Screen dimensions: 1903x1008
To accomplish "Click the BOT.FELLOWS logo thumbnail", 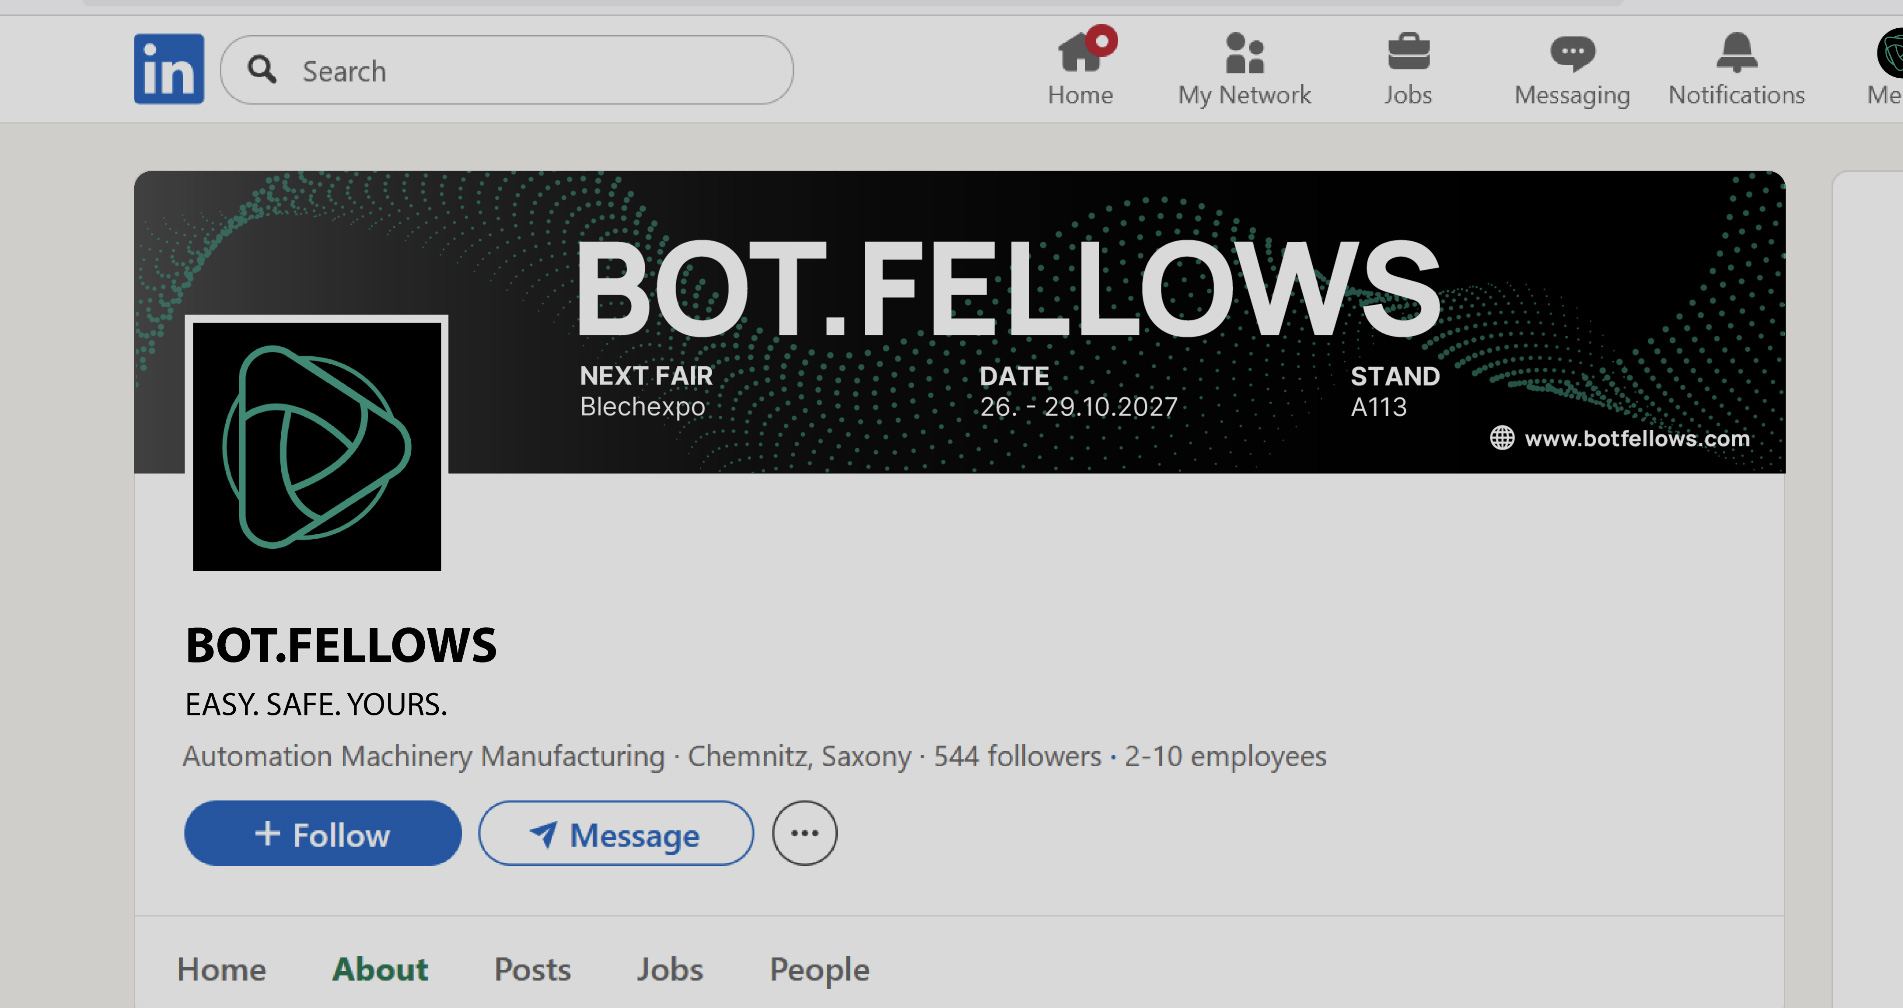I will pos(317,444).
